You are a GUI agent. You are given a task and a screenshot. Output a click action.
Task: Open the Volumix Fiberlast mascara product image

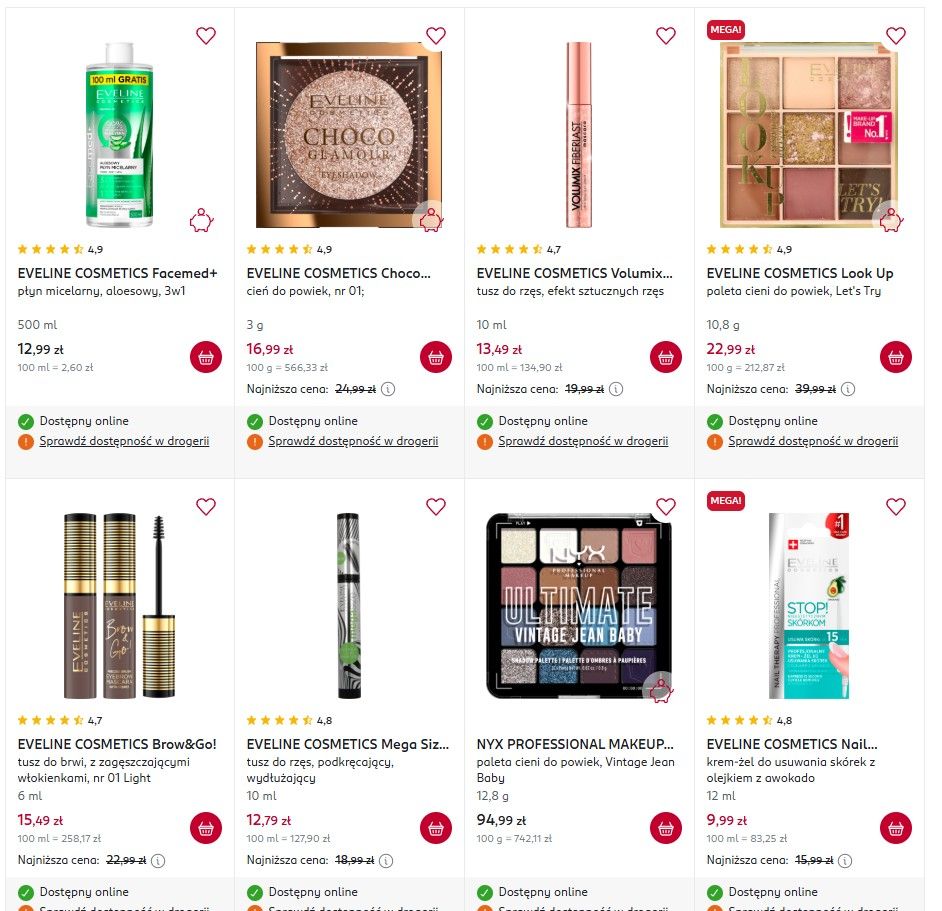click(579, 135)
